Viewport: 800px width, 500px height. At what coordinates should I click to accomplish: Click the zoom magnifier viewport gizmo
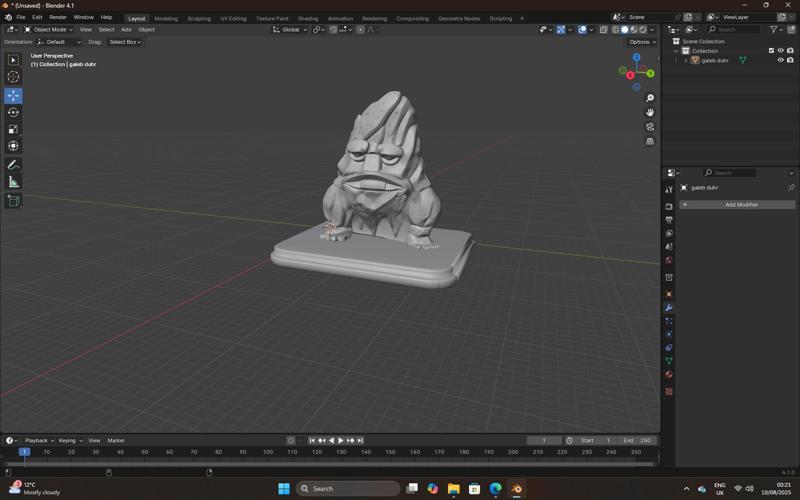(x=650, y=98)
